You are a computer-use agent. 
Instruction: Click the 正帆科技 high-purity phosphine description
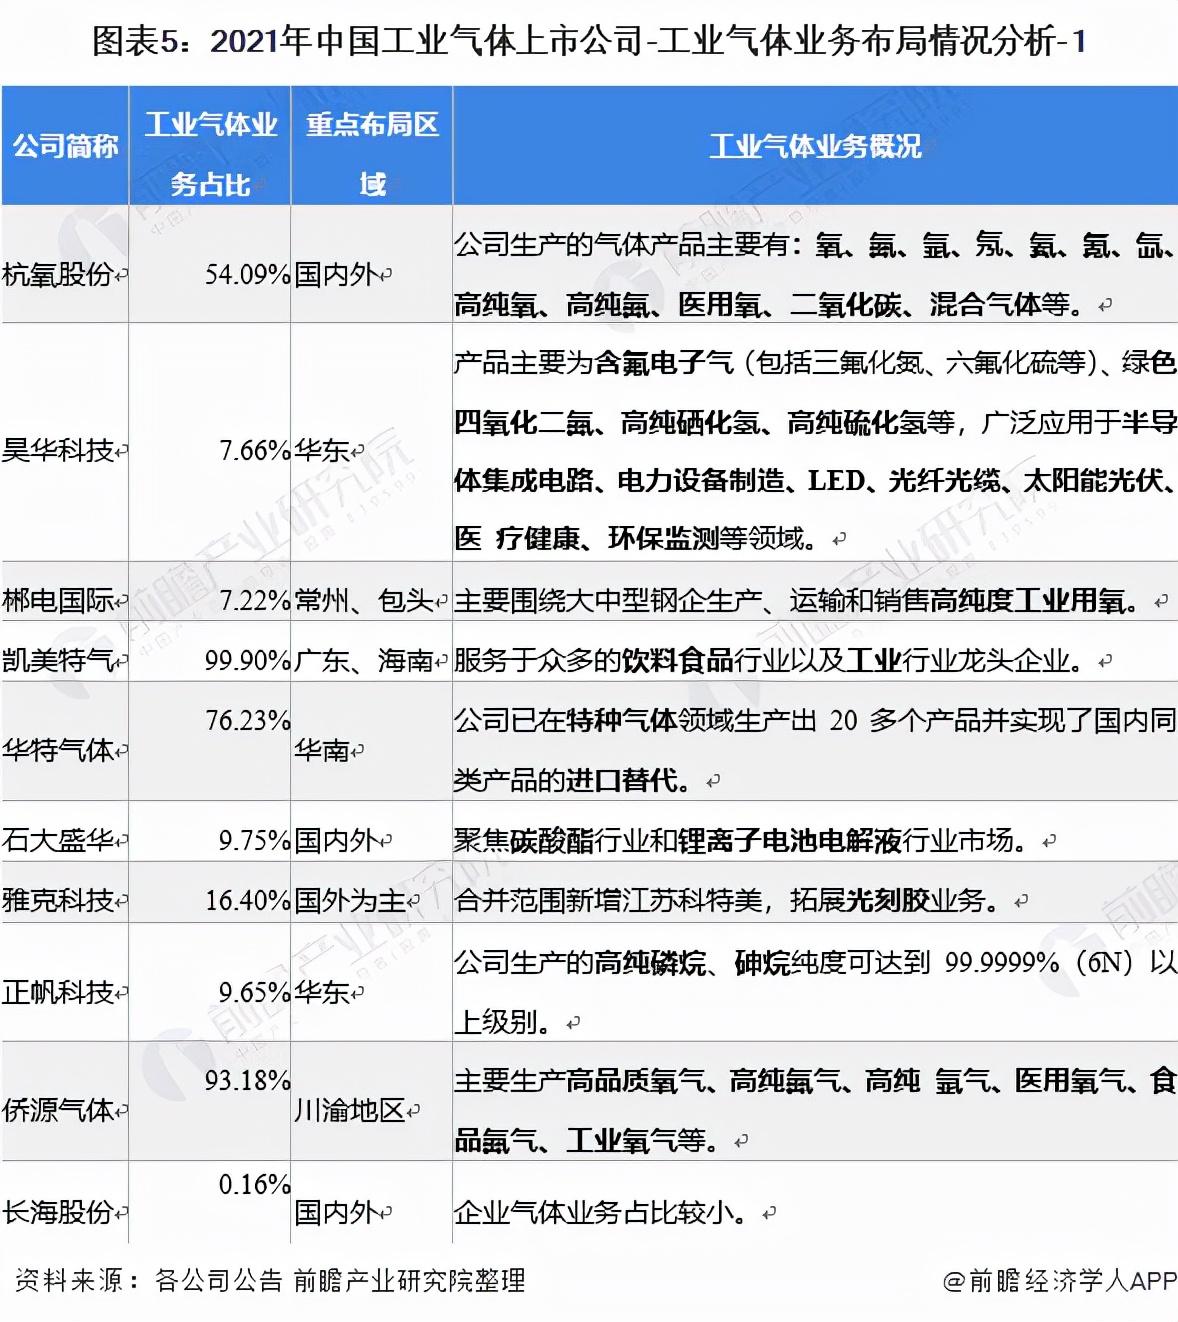tap(814, 992)
